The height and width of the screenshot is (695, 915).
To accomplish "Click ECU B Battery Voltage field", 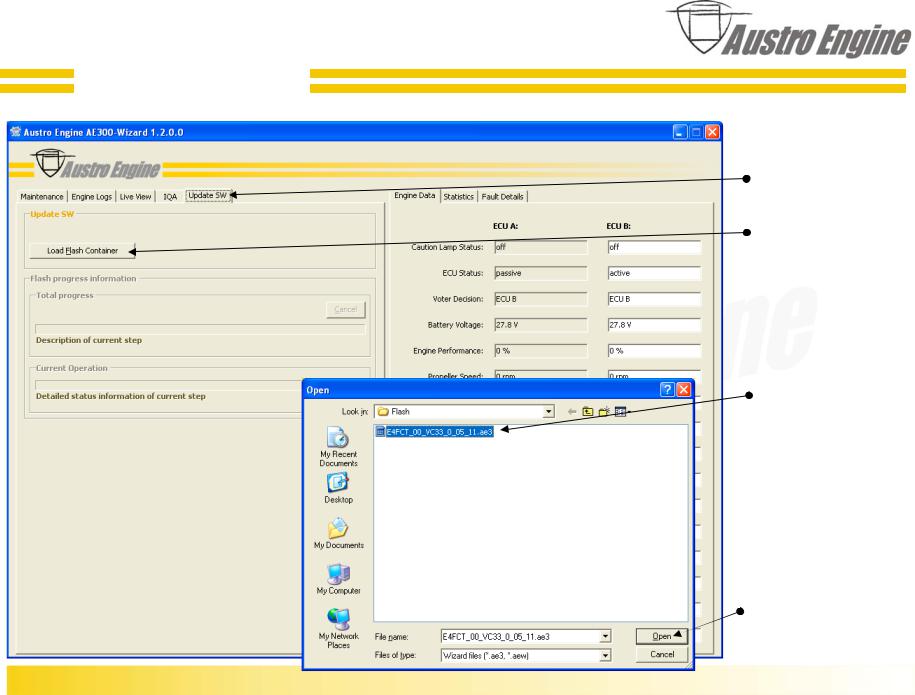I will [x=654, y=325].
